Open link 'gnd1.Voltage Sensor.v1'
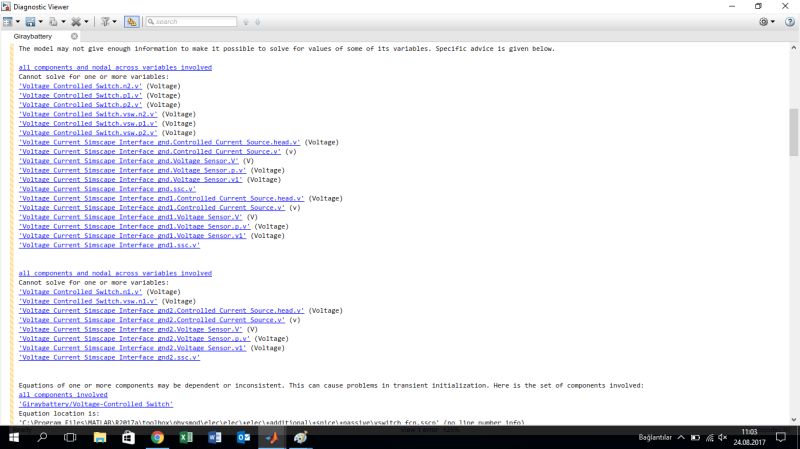This screenshot has height=449, width=800. pos(133,236)
